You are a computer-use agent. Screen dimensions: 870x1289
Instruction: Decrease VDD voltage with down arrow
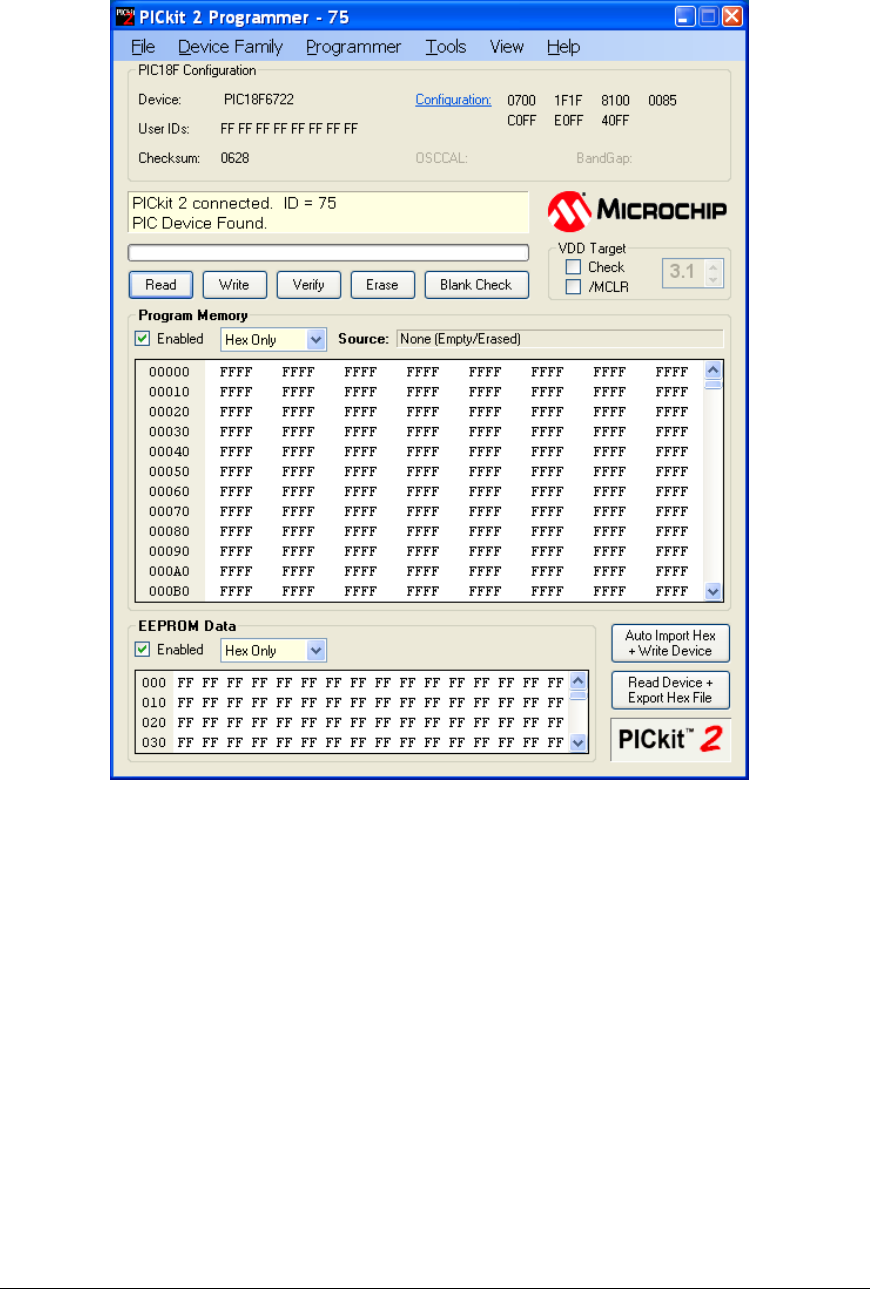[711, 279]
